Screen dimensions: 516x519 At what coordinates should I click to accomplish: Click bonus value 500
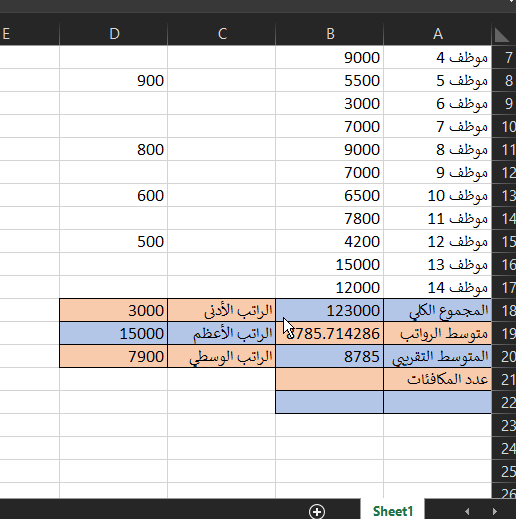point(114,241)
